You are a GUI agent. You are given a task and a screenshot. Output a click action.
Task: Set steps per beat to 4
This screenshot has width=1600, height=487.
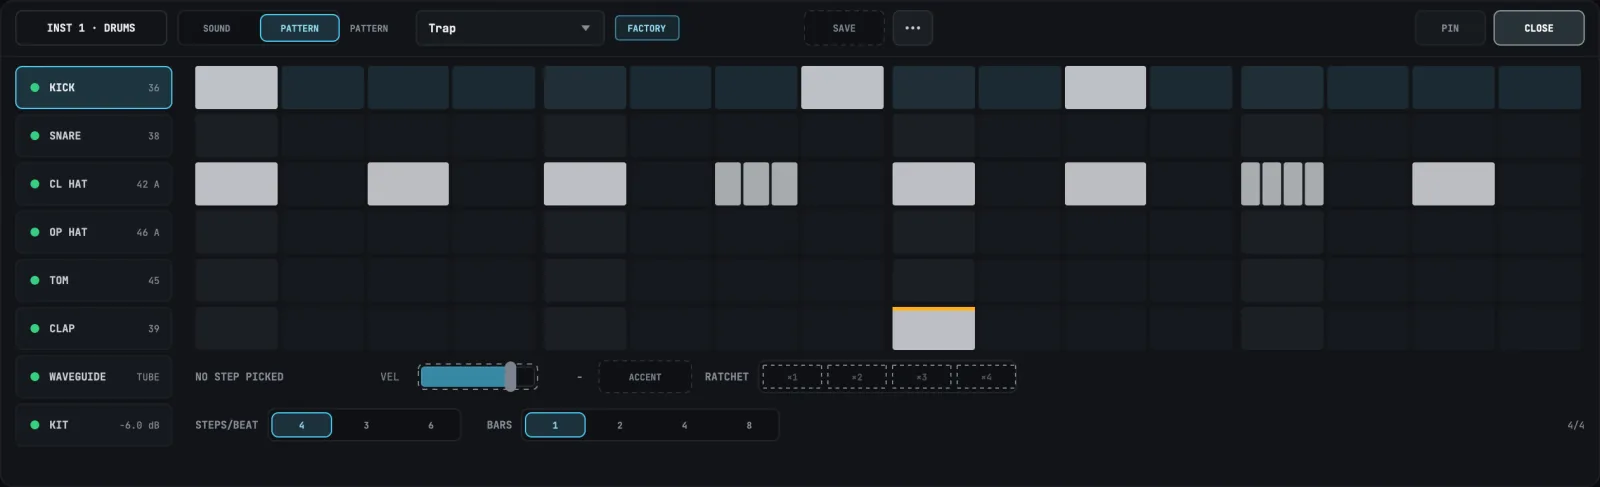tap(301, 425)
